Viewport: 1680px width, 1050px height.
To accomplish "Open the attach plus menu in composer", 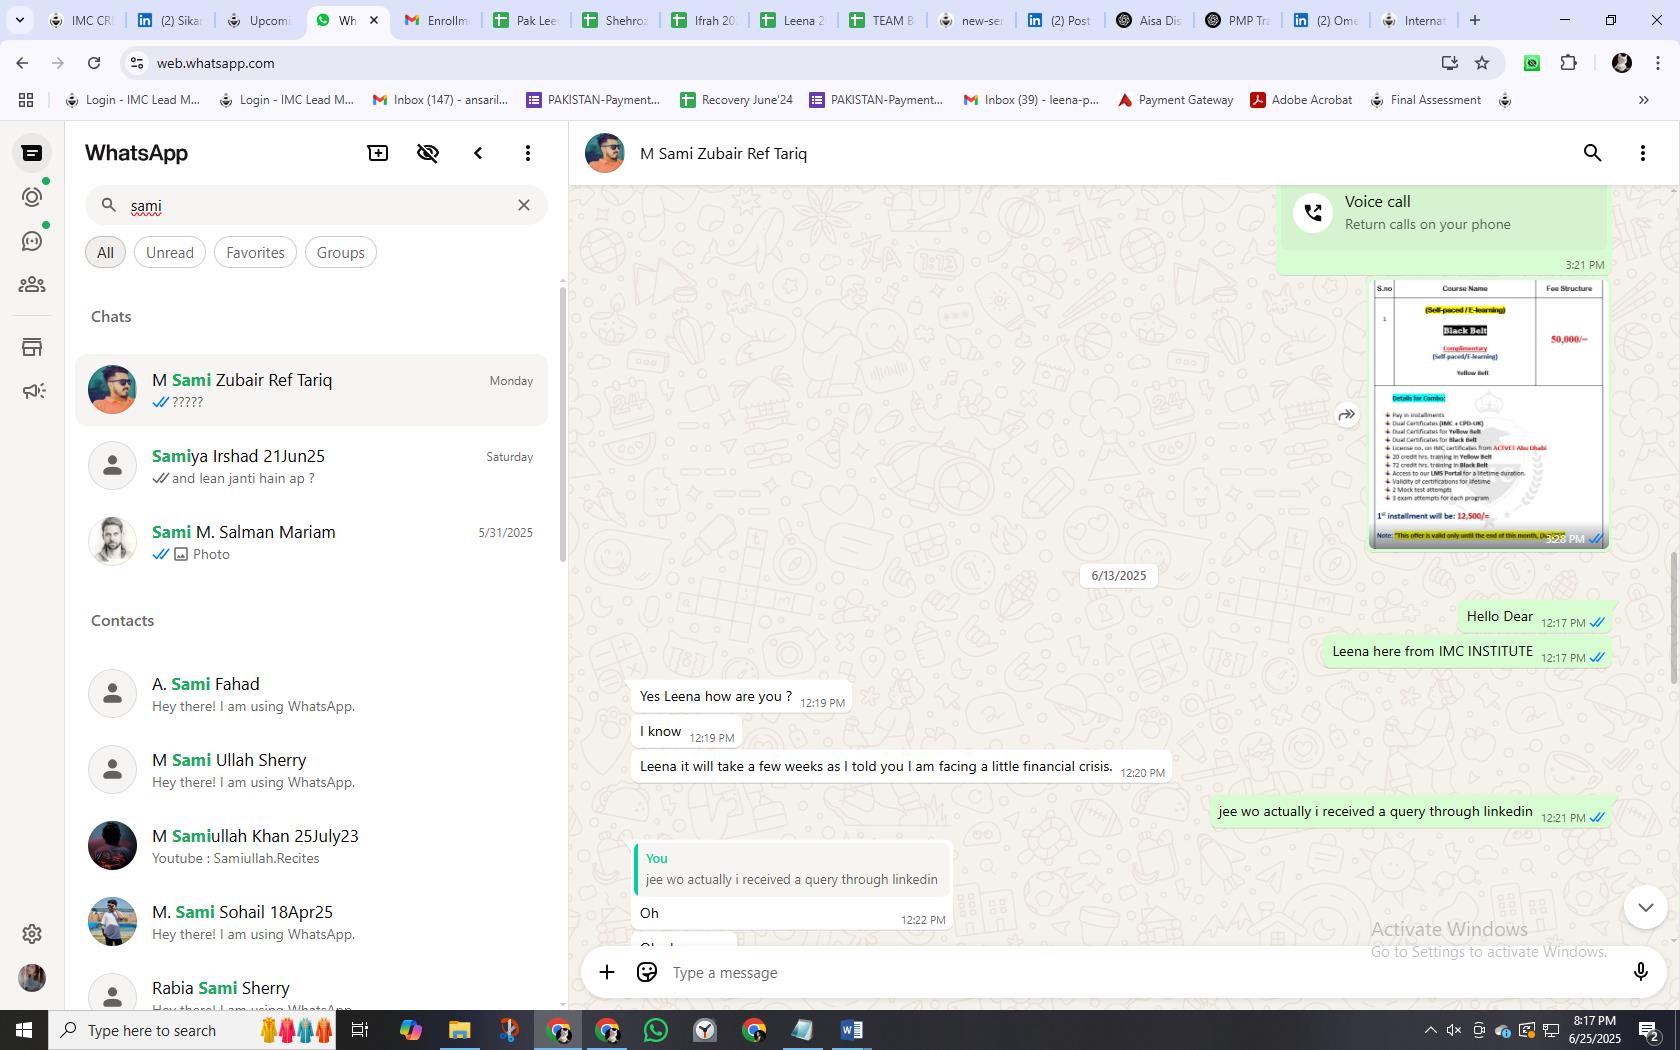I will click(607, 972).
